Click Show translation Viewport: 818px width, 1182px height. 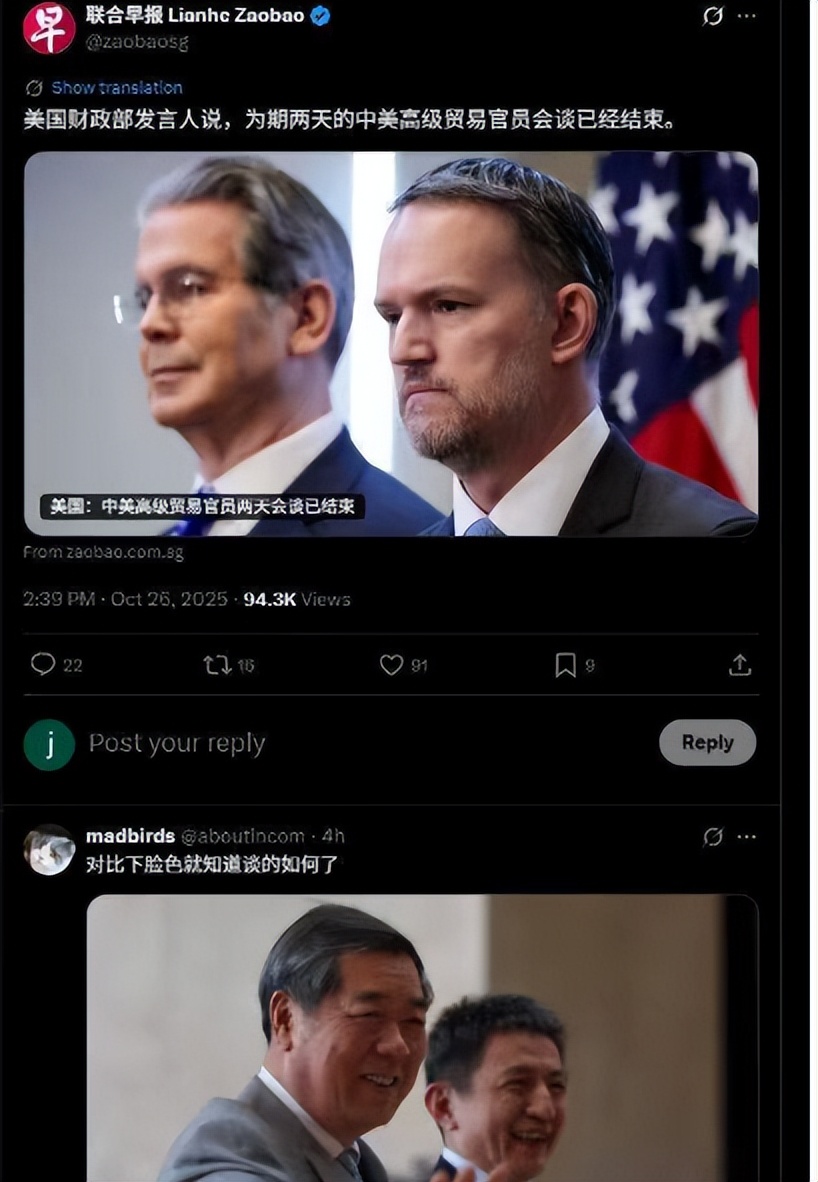pos(116,88)
